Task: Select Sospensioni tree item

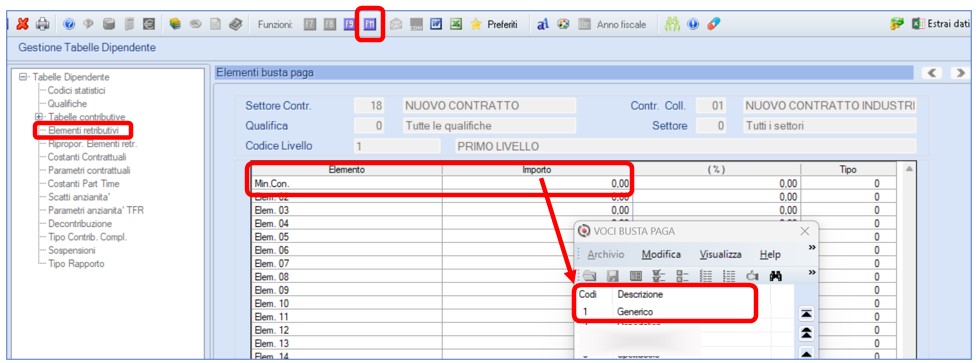Action: tap(72, 250)
